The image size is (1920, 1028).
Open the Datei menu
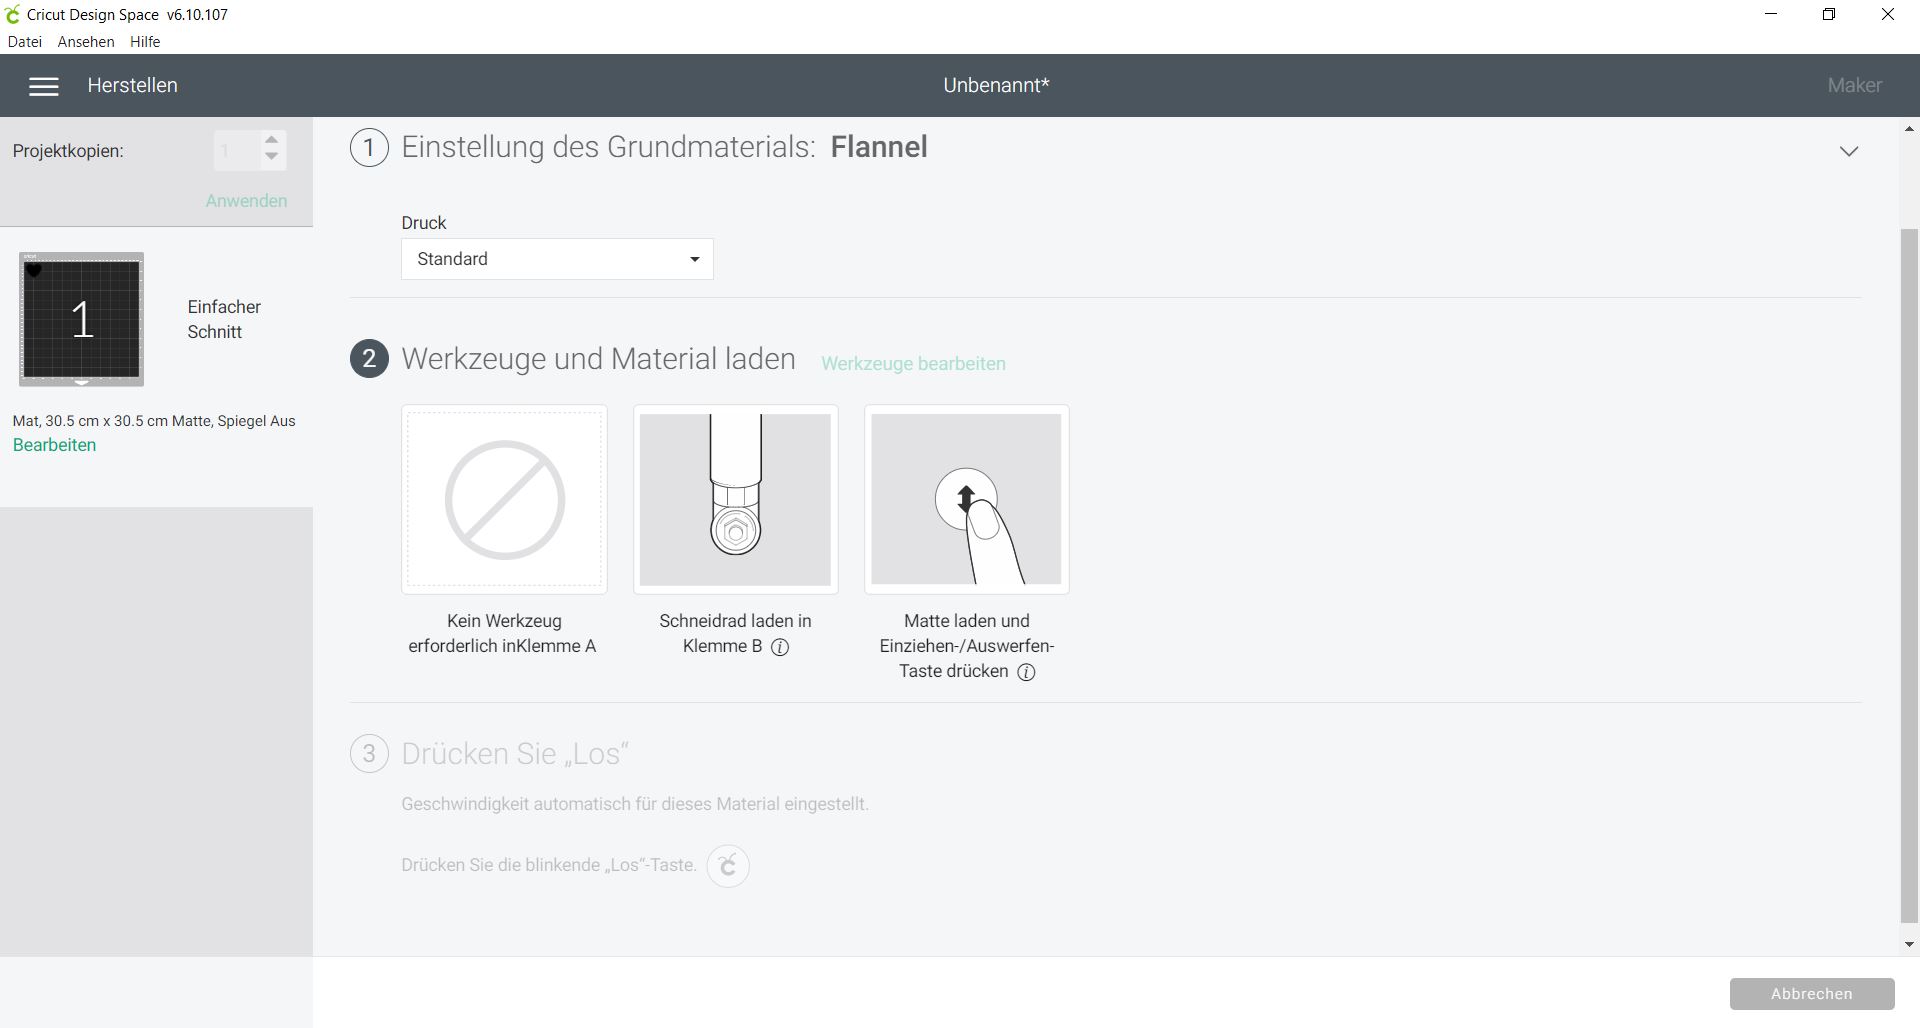(x=25, y=42)
